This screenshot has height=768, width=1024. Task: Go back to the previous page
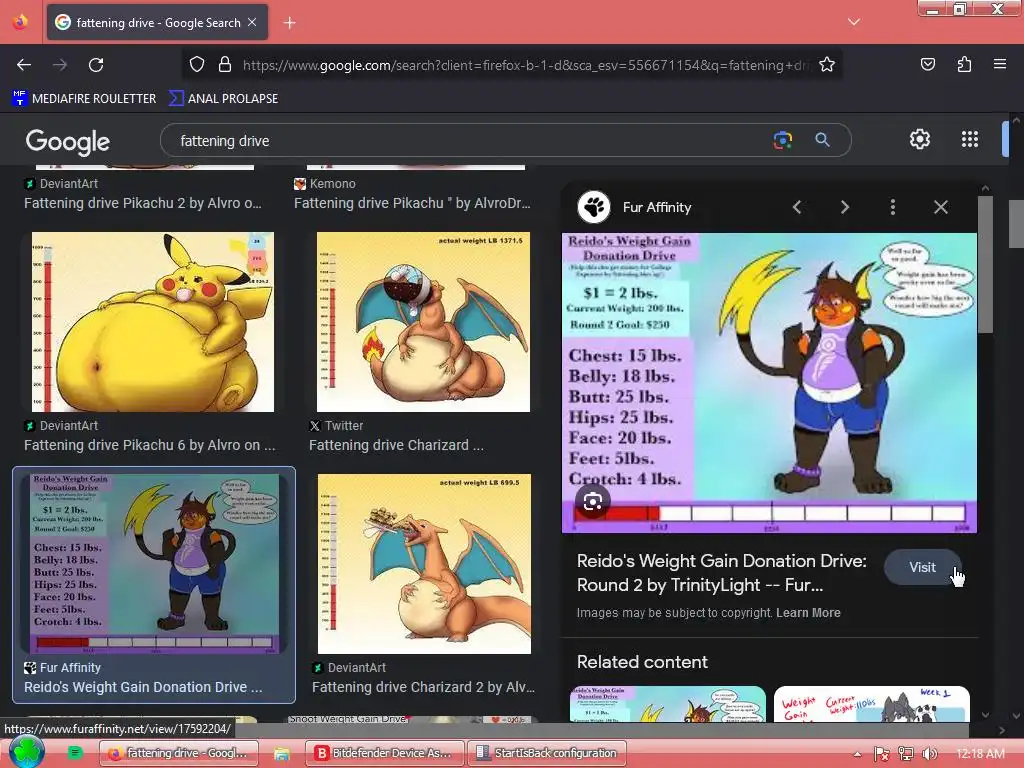click(x=24, y=65)
